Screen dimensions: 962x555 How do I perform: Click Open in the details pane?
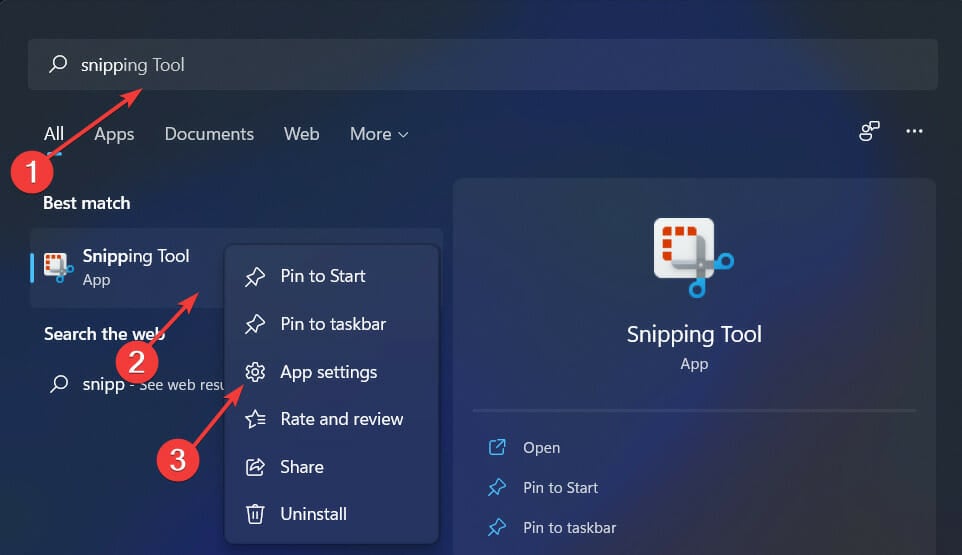click(x=541, y=448)
